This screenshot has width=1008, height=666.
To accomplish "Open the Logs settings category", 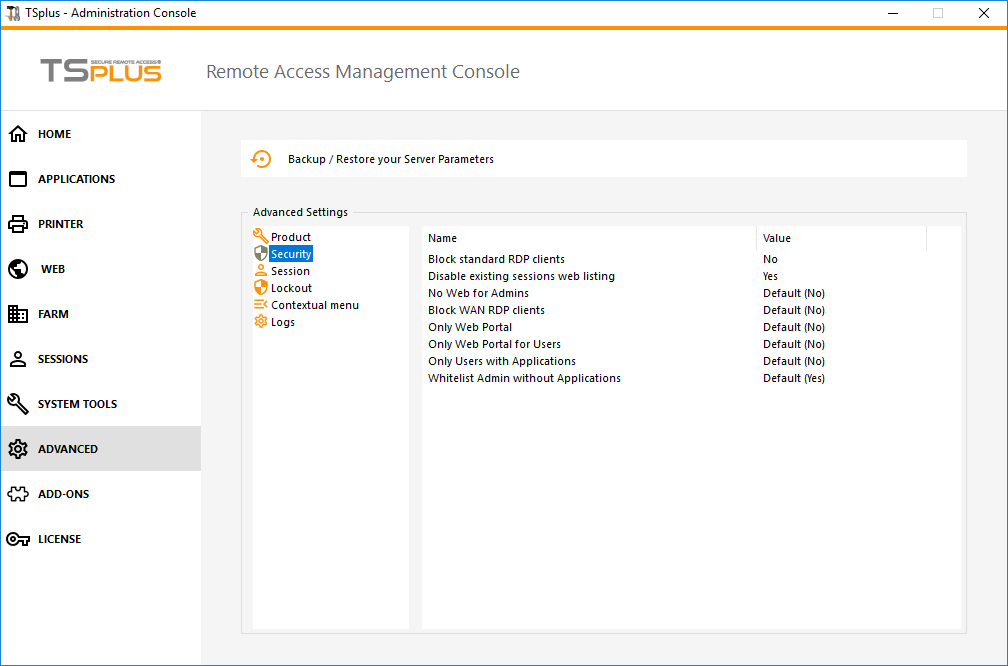I will coord(283,322).
